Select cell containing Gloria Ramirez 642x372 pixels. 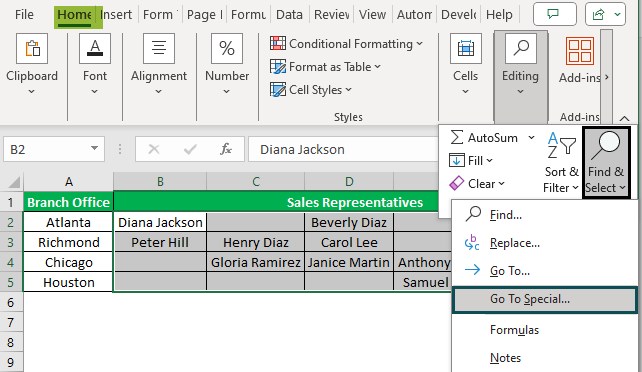click(255, 262)
